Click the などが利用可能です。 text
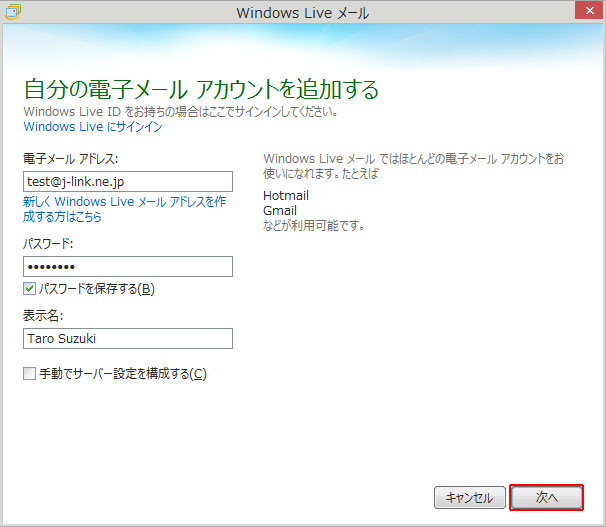The image size is (606, 527). click(x=314, y=226)
